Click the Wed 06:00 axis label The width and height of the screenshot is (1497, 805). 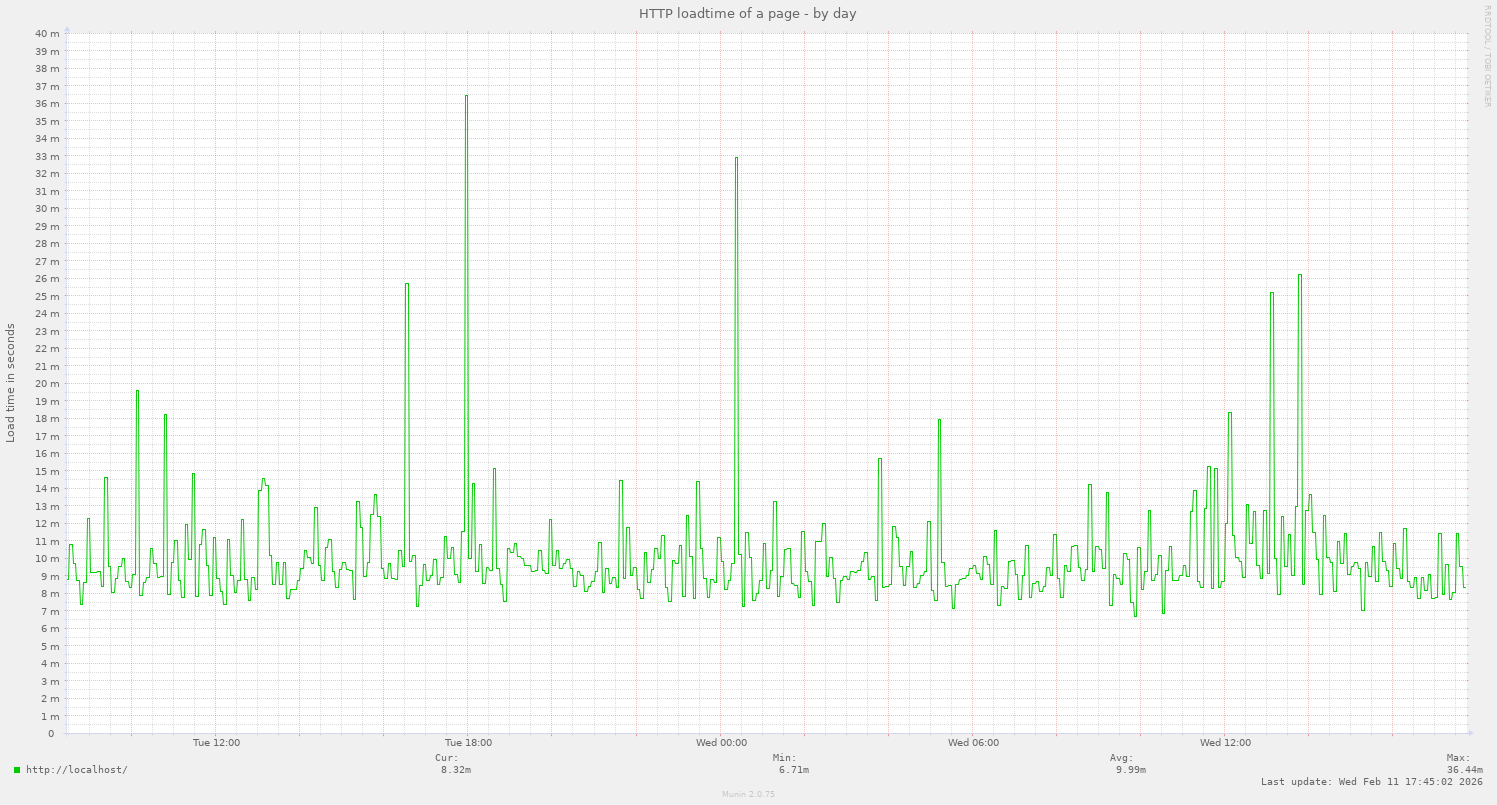[x=975, y=742]
